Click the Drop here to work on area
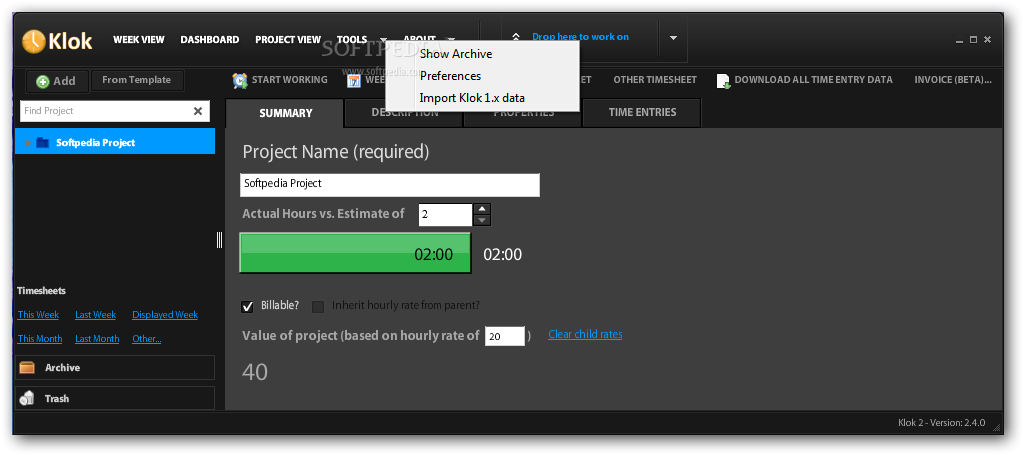 click(x=580, y=37)
